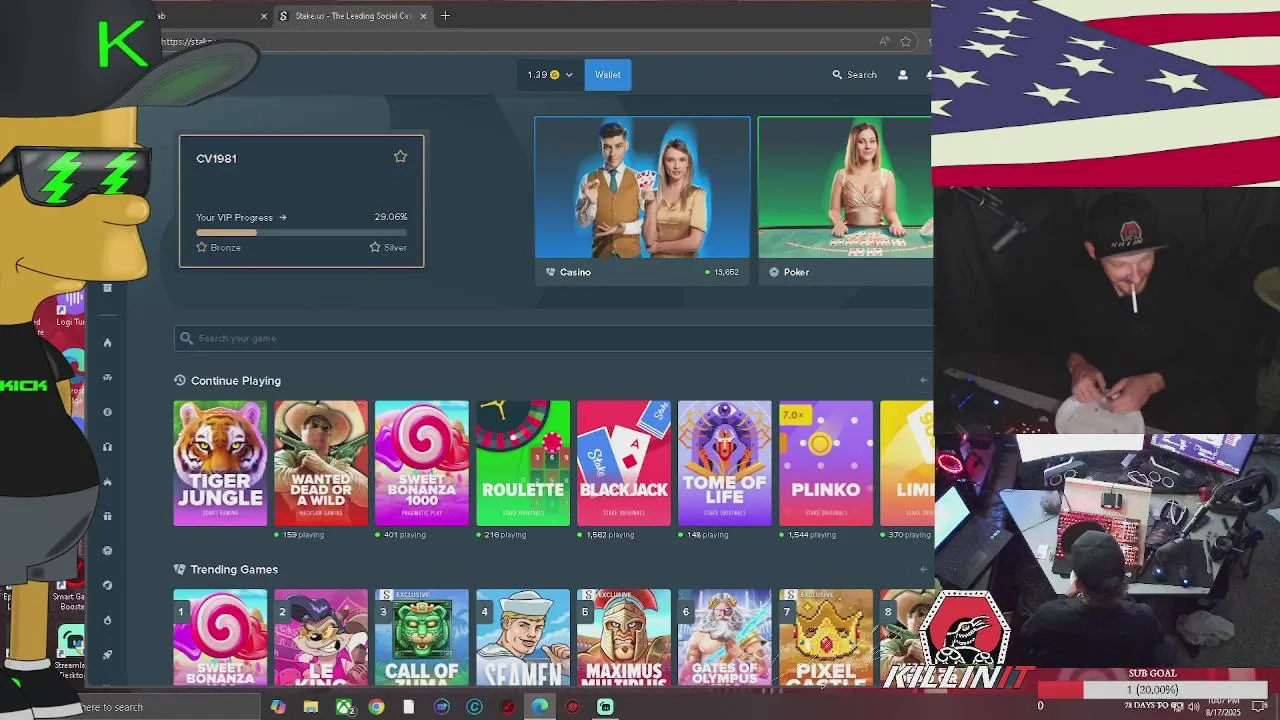The height and width of the screenshot is (720, 1280).
Task: Open sidebar rocket icon
Action: click(x=107, y=655)
